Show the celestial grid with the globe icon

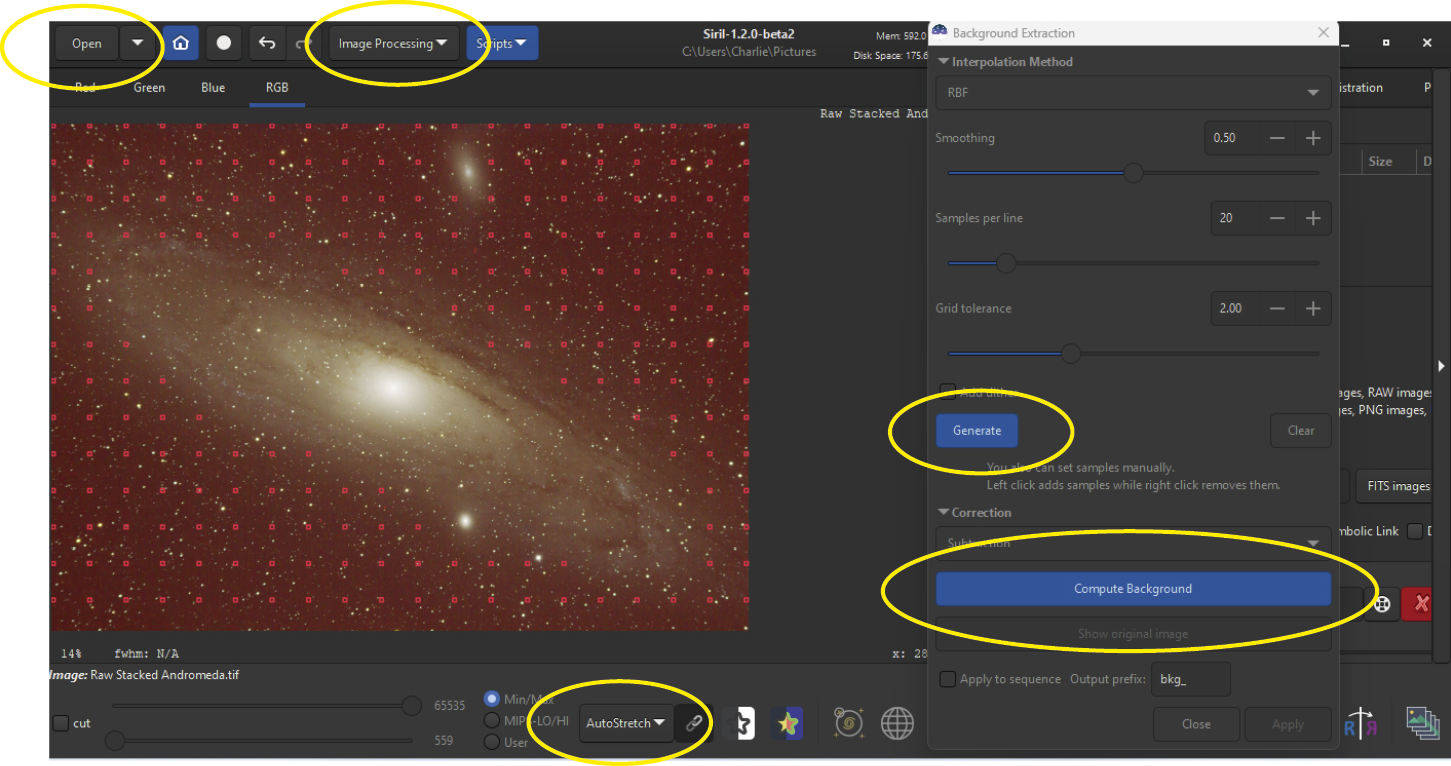click(897, 722)
